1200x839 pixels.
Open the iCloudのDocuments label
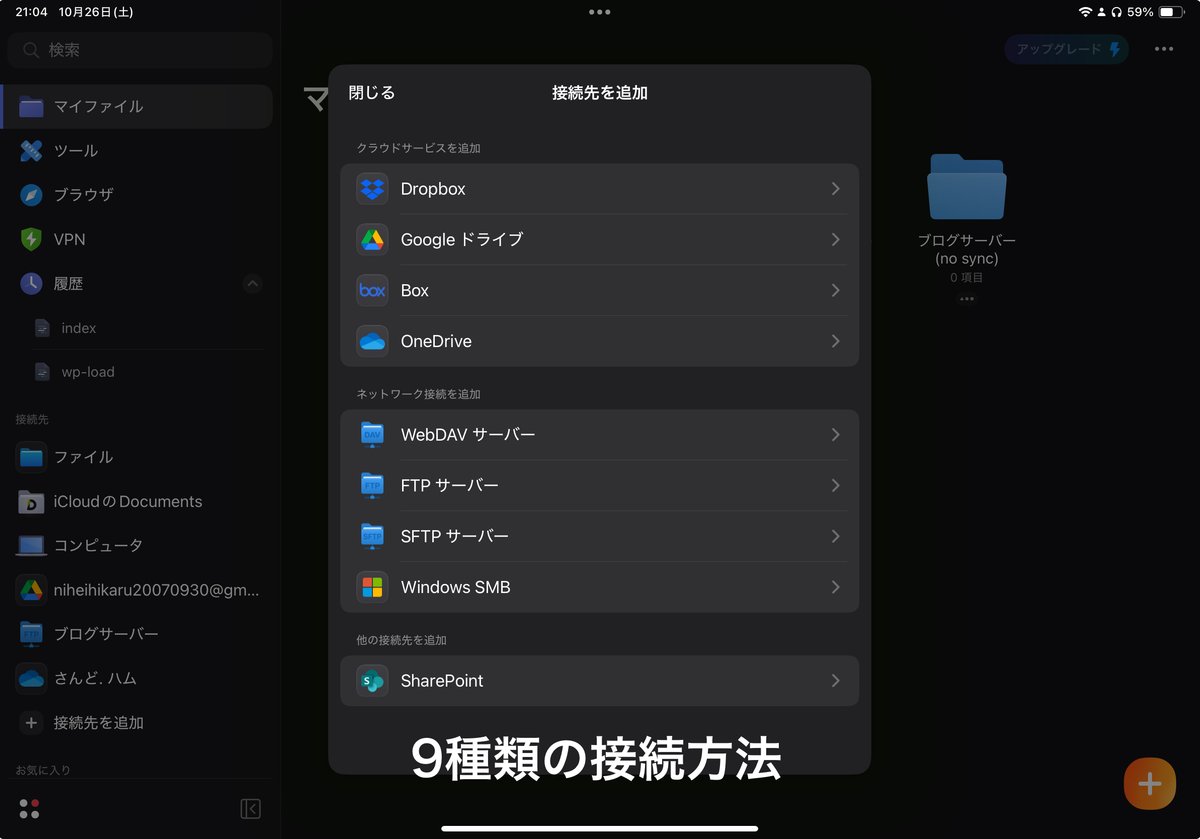128,502
